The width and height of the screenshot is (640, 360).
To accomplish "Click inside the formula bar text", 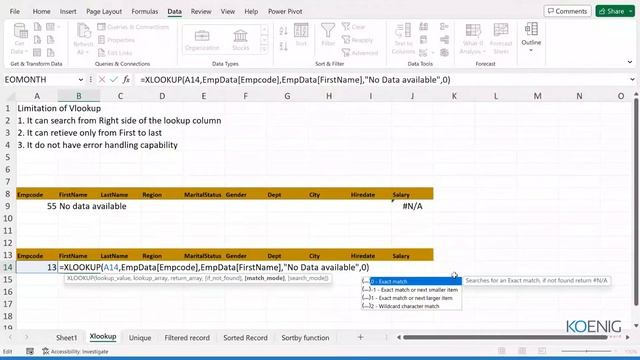I will click(295, 80).
